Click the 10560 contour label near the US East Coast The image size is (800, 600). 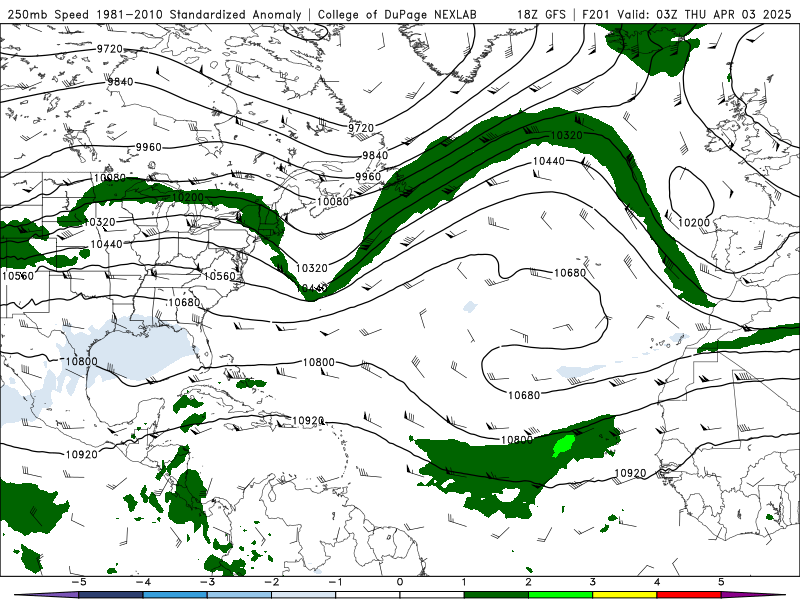point(219,276)
